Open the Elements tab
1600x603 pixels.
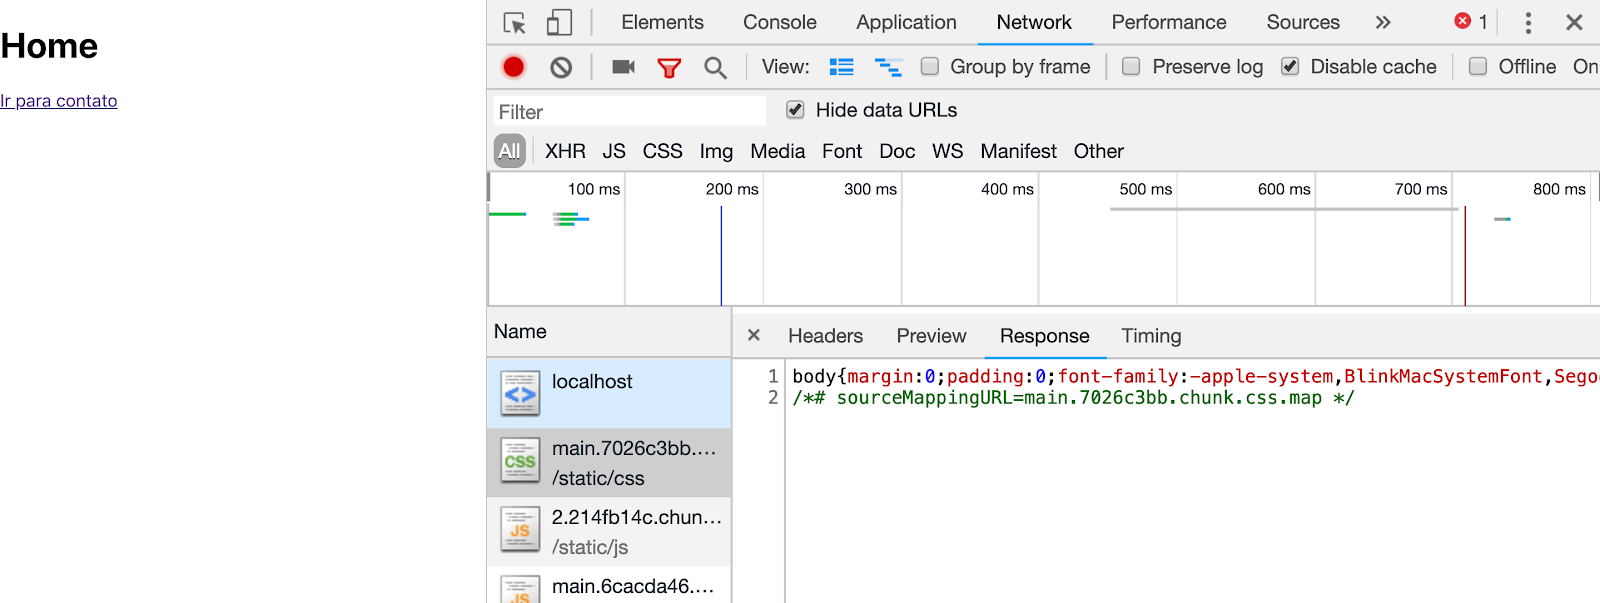[662, 22]
